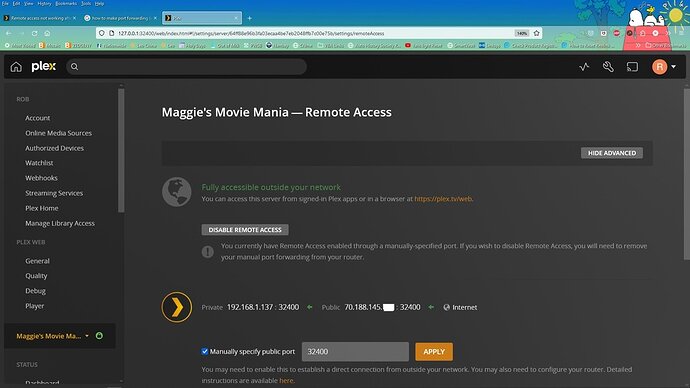Click the red adblock extension icon

click(x=617, y=33)
